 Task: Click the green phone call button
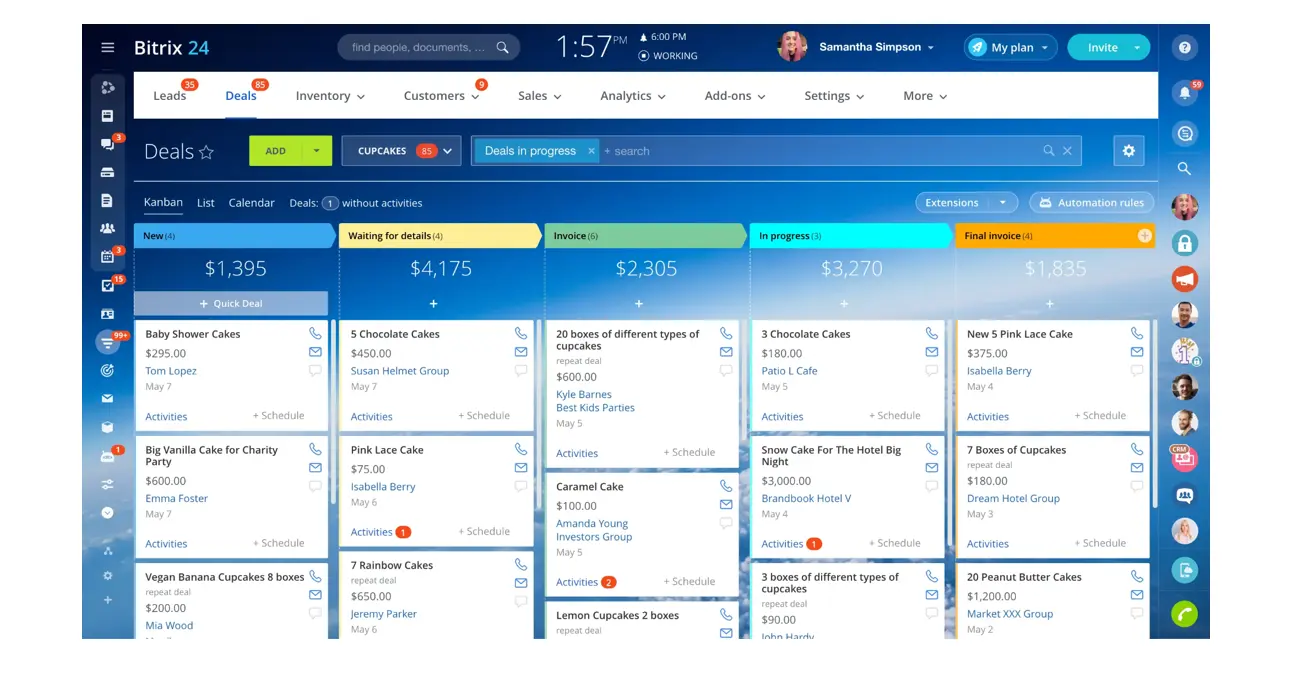click(1184, 614)
